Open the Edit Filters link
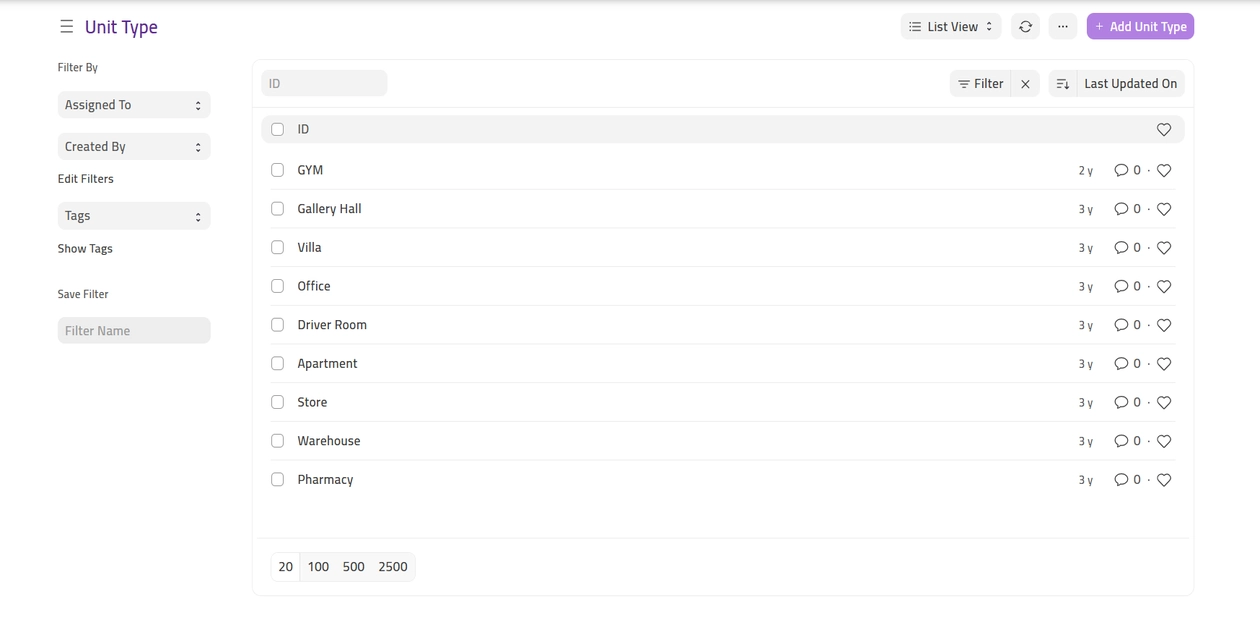This screenshot has width=1260, height=625. [86, 179]
